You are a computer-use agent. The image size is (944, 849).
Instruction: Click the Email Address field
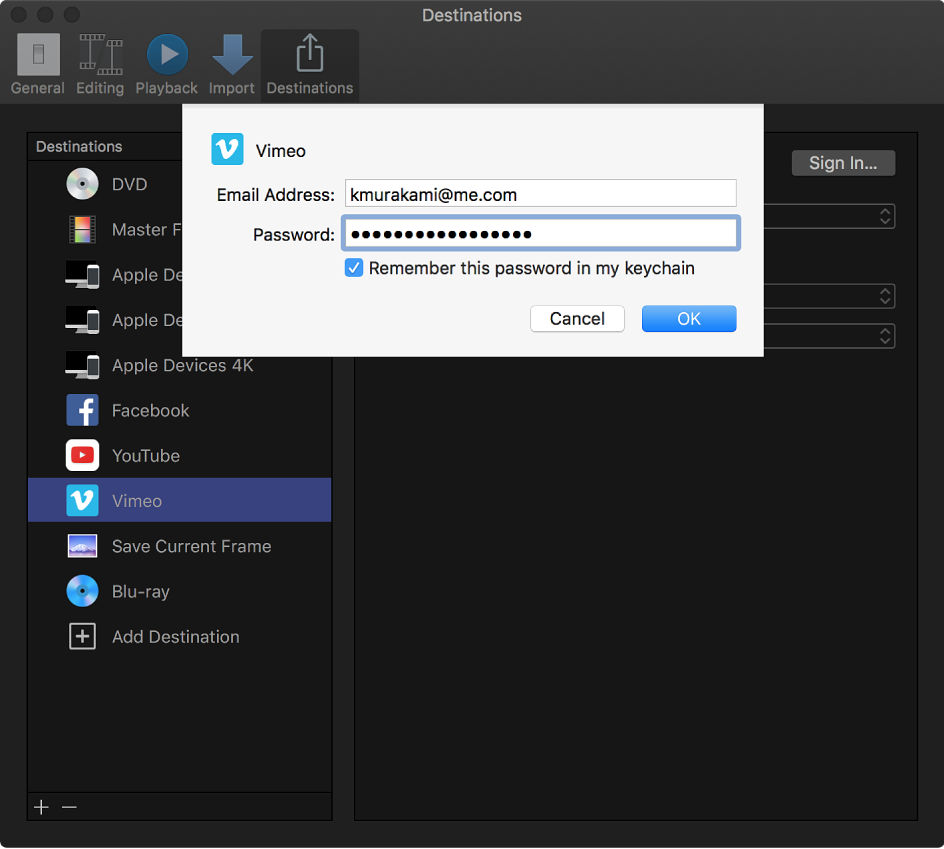point(540,194)
